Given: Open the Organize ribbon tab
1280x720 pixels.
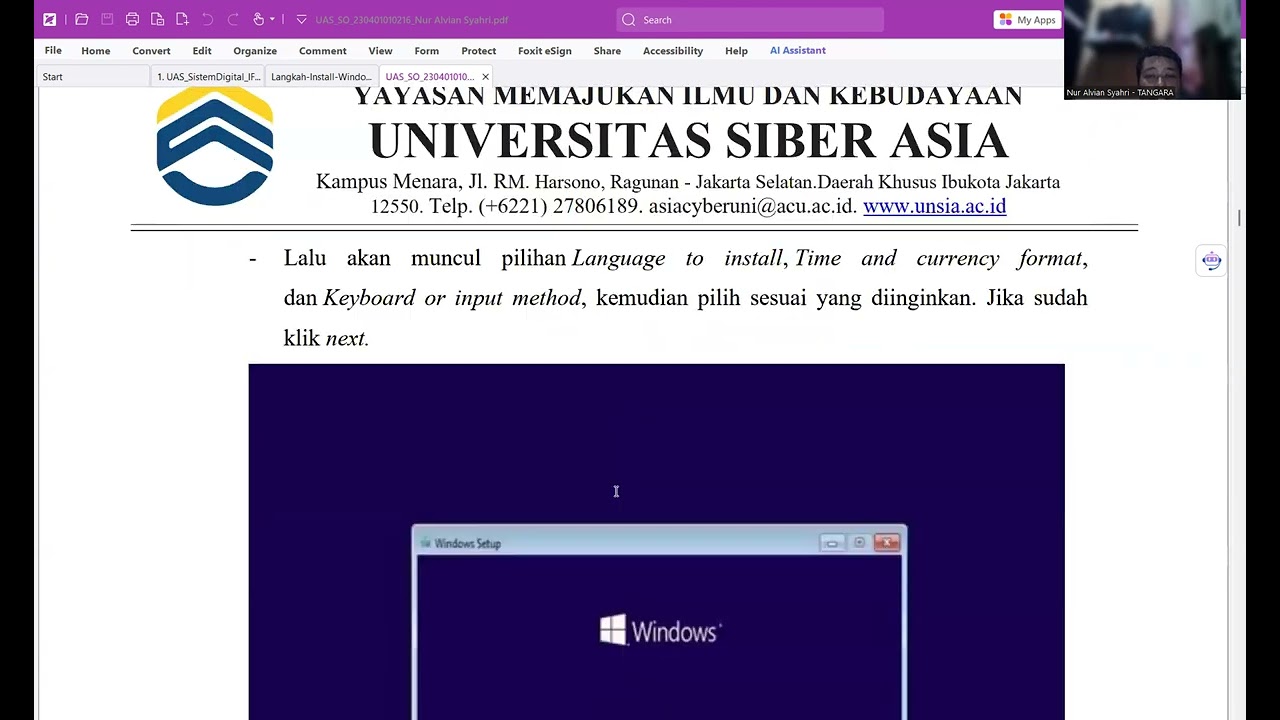Looking at the screenshot, I should [255, 50].
